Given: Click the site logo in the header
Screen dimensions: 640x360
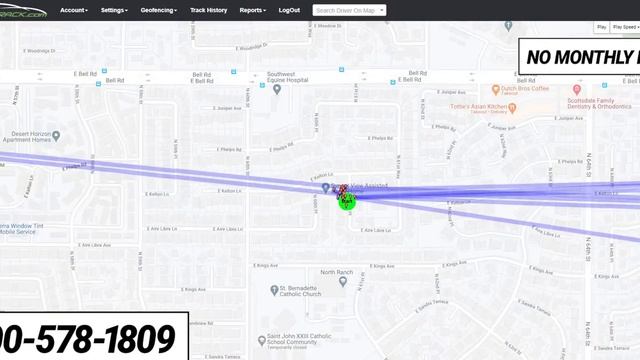Looking at the screenshot, I should coord(23,11).
